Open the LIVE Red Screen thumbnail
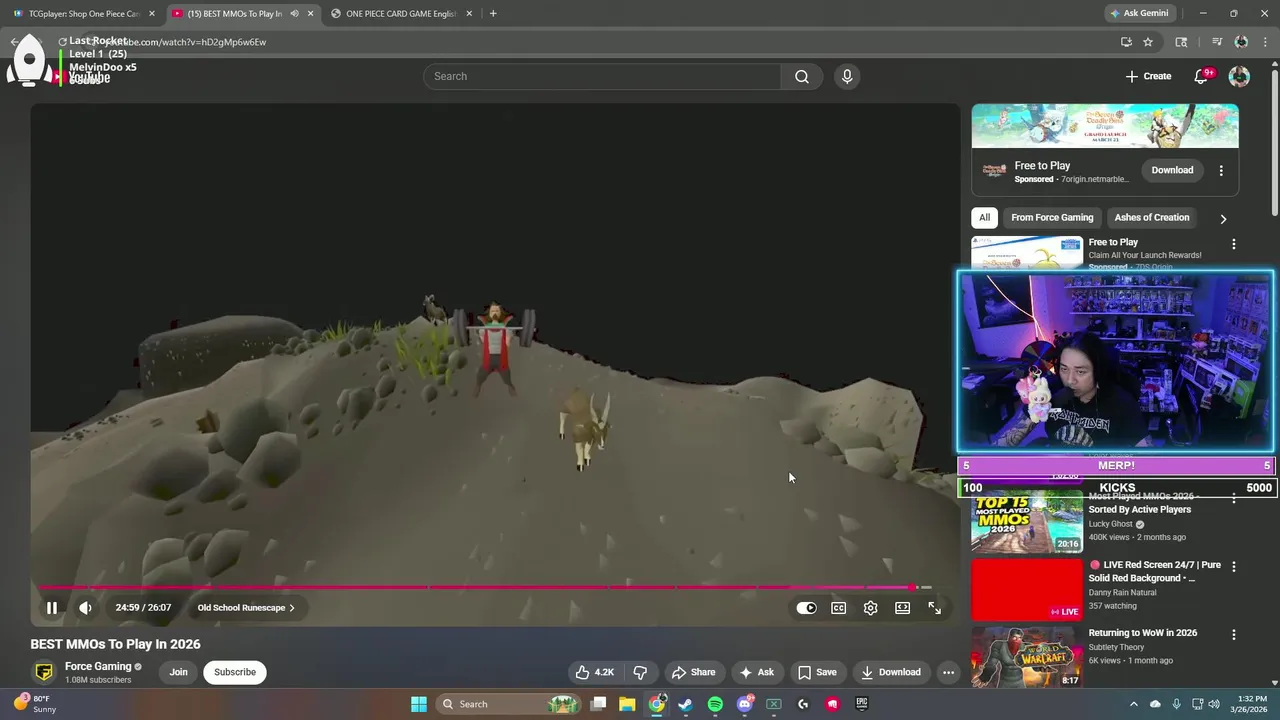 click(1027, 590)
